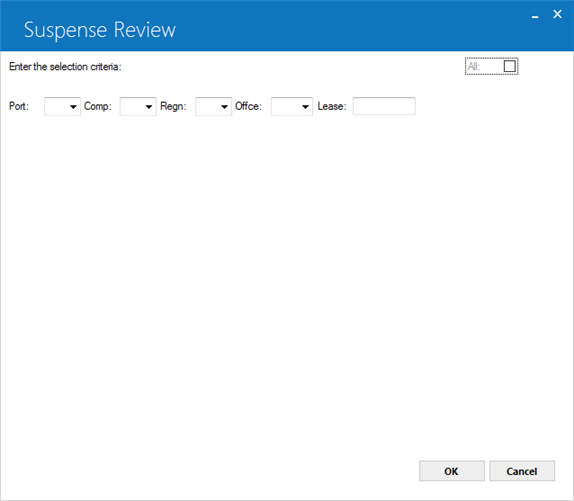Click the Office: label
This screenshot has height=501, width=574.
click(249, 106)
